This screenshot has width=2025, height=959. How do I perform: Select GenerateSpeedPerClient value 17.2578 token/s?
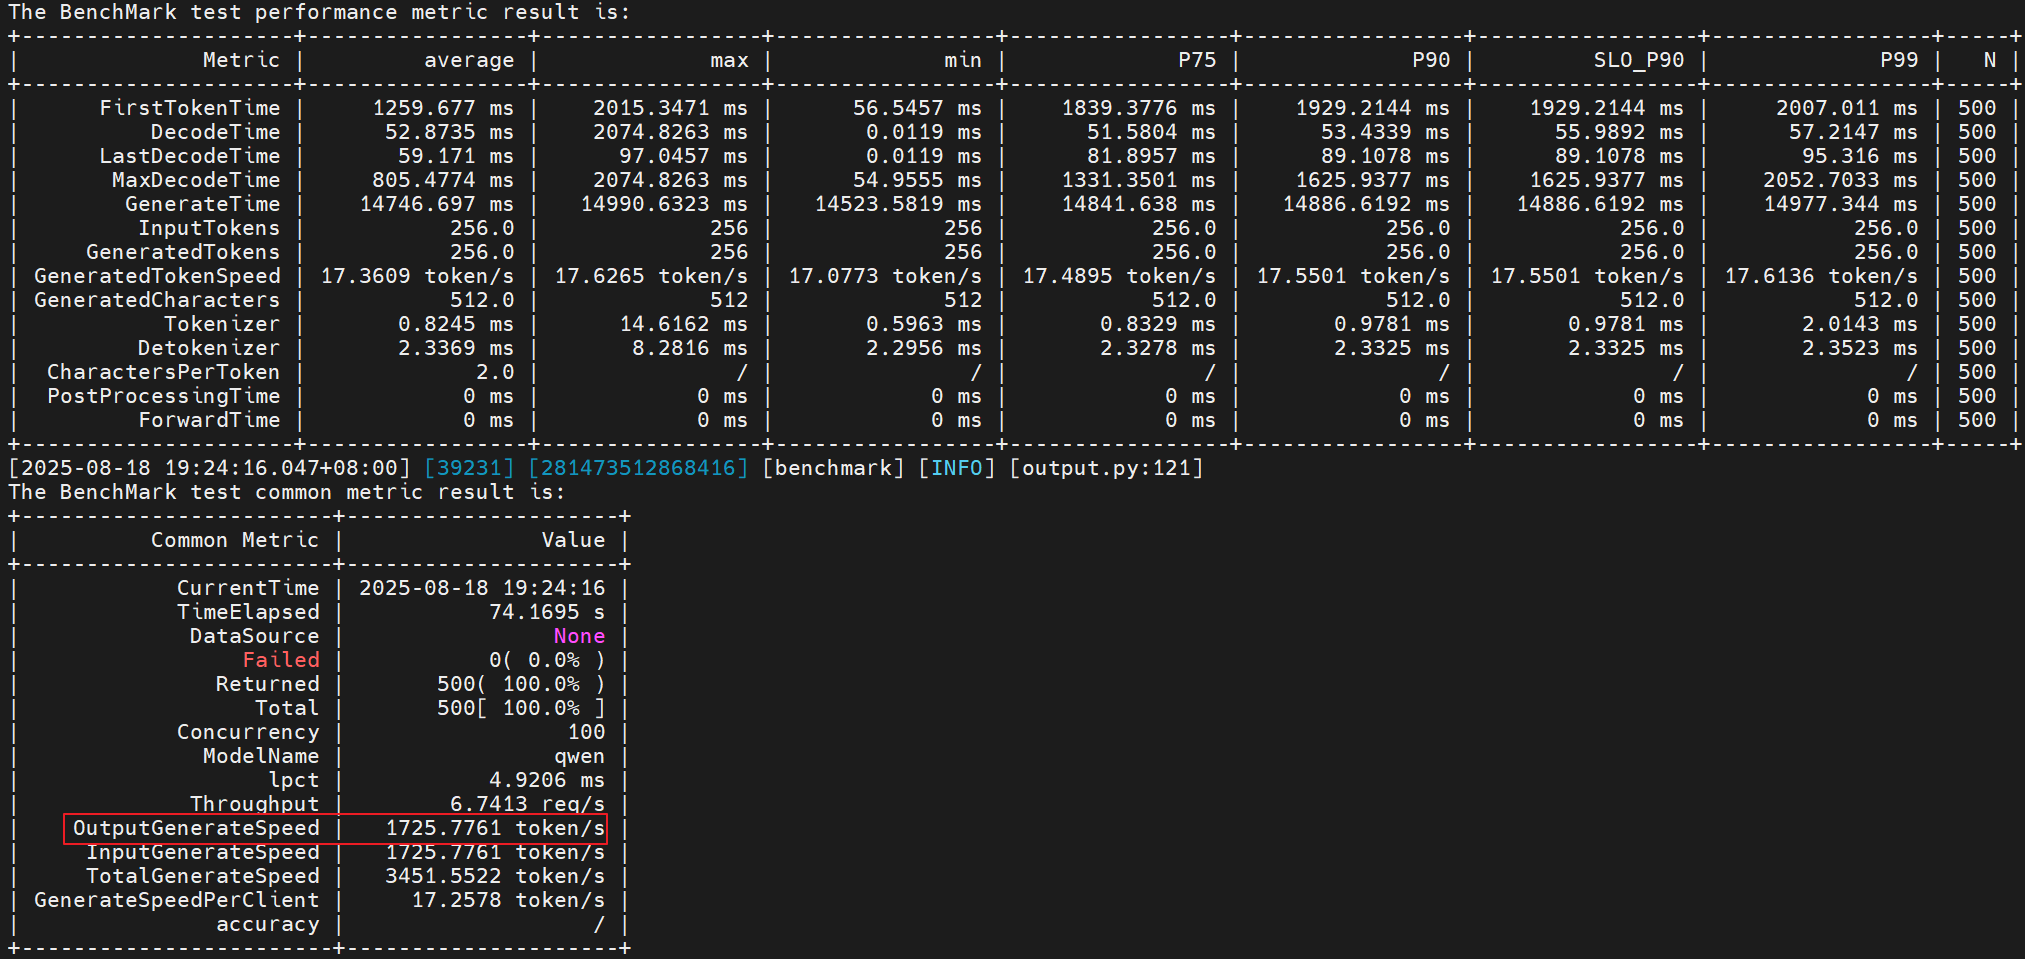pos(508,900)
